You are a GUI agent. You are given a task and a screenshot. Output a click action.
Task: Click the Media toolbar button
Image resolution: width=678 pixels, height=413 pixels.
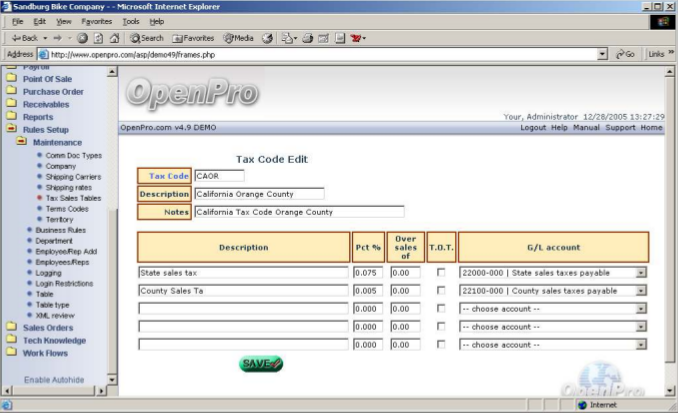(x=238, y=37)
